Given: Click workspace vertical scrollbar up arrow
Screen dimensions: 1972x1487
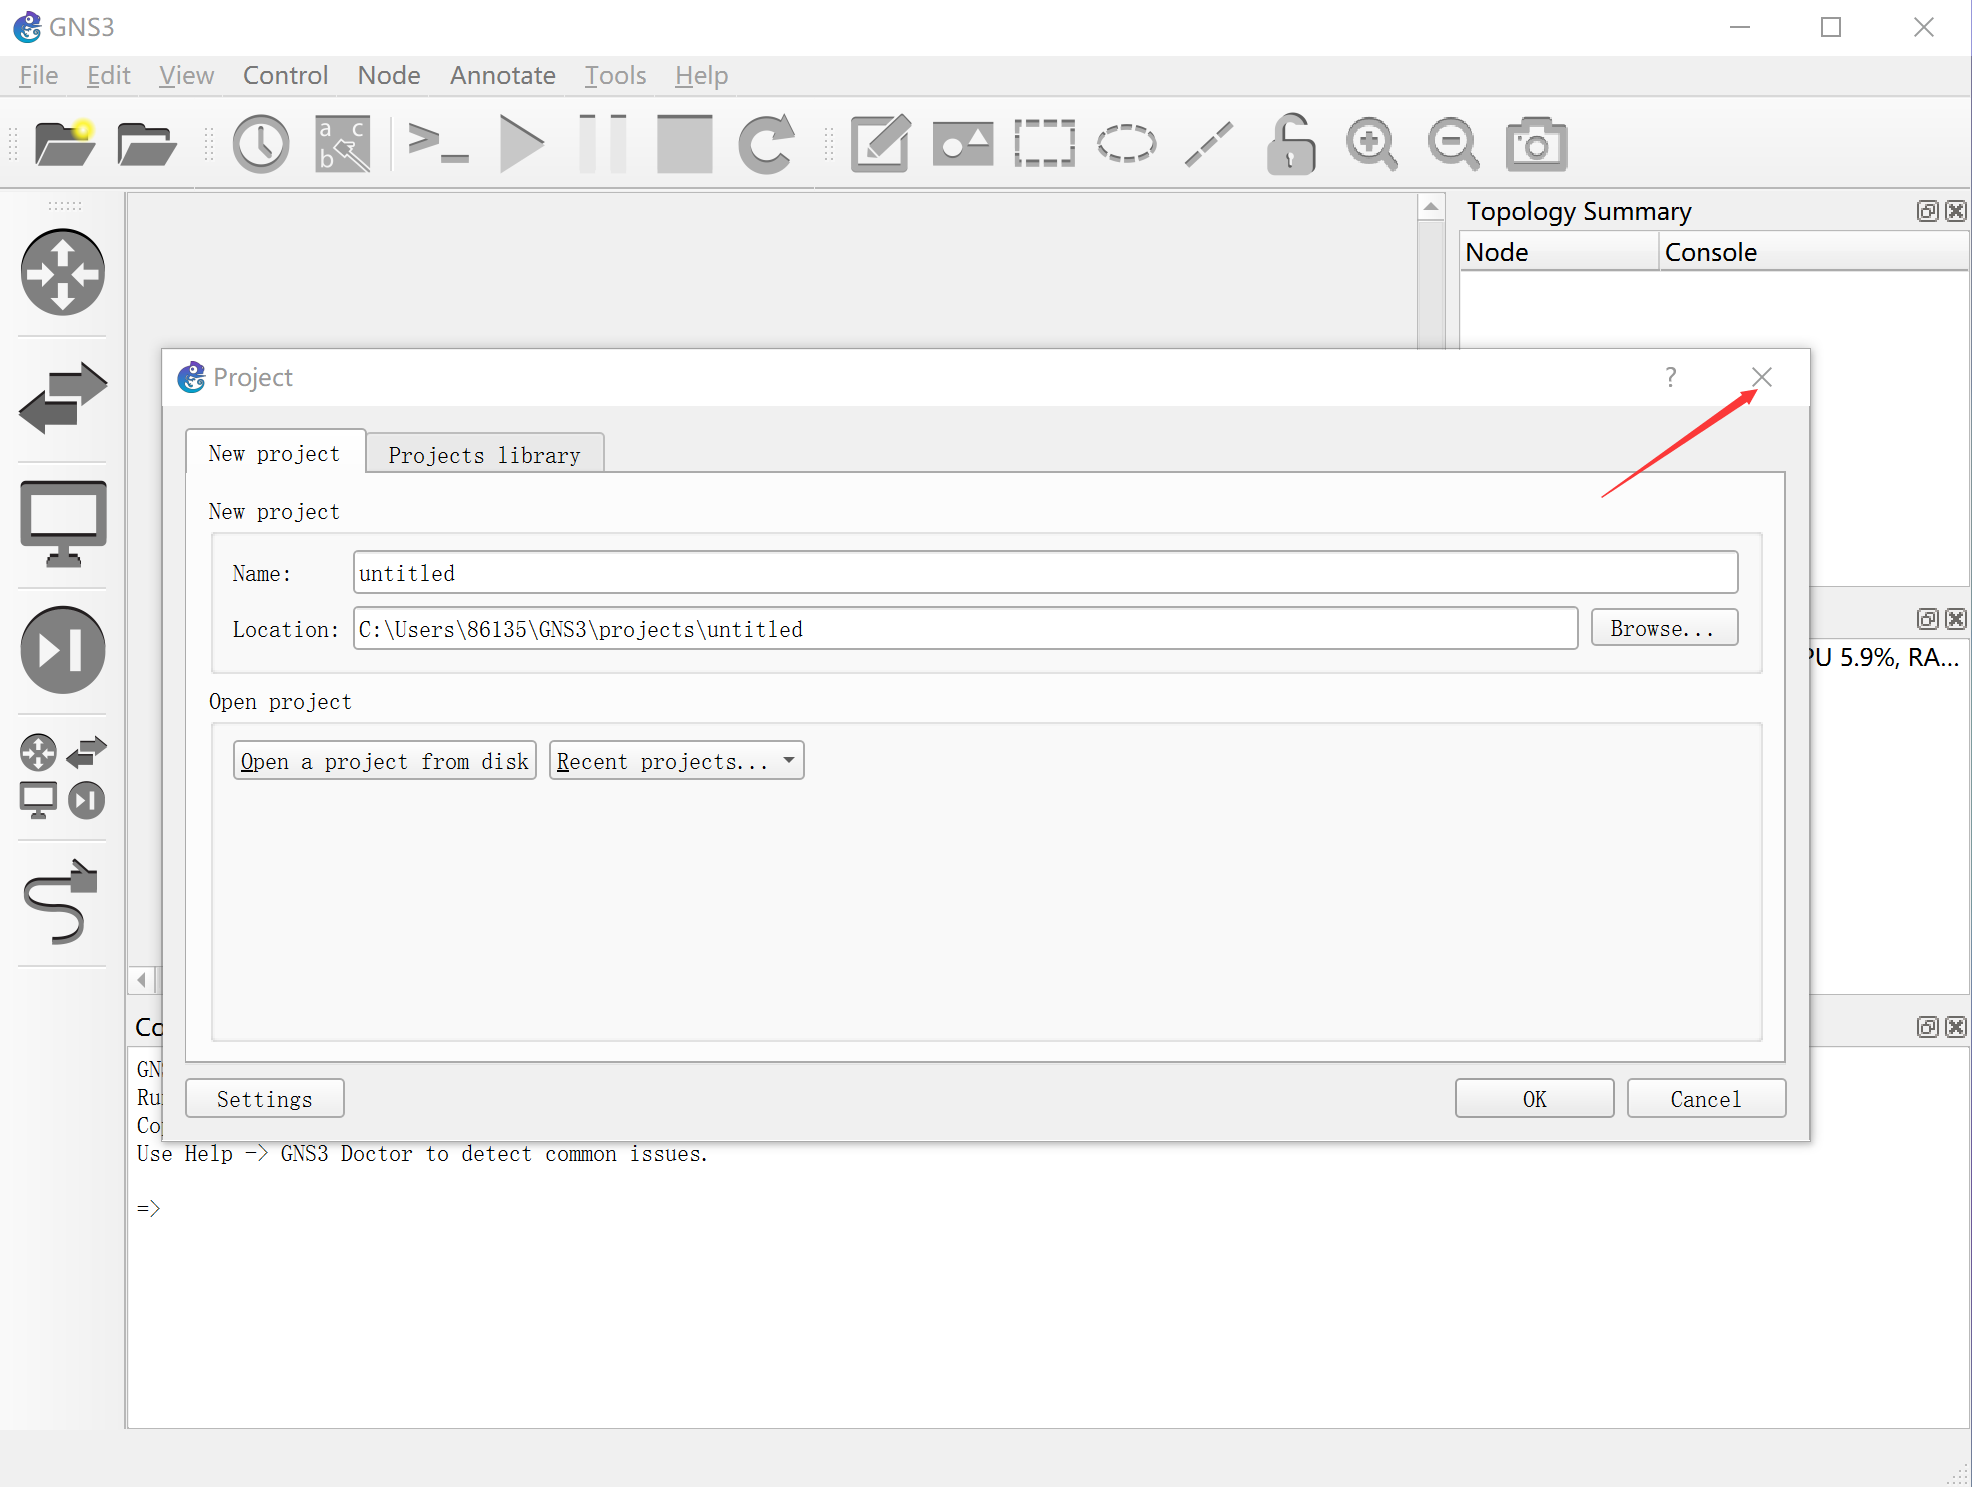Looking at the screenshot, I should (1431, 207).
